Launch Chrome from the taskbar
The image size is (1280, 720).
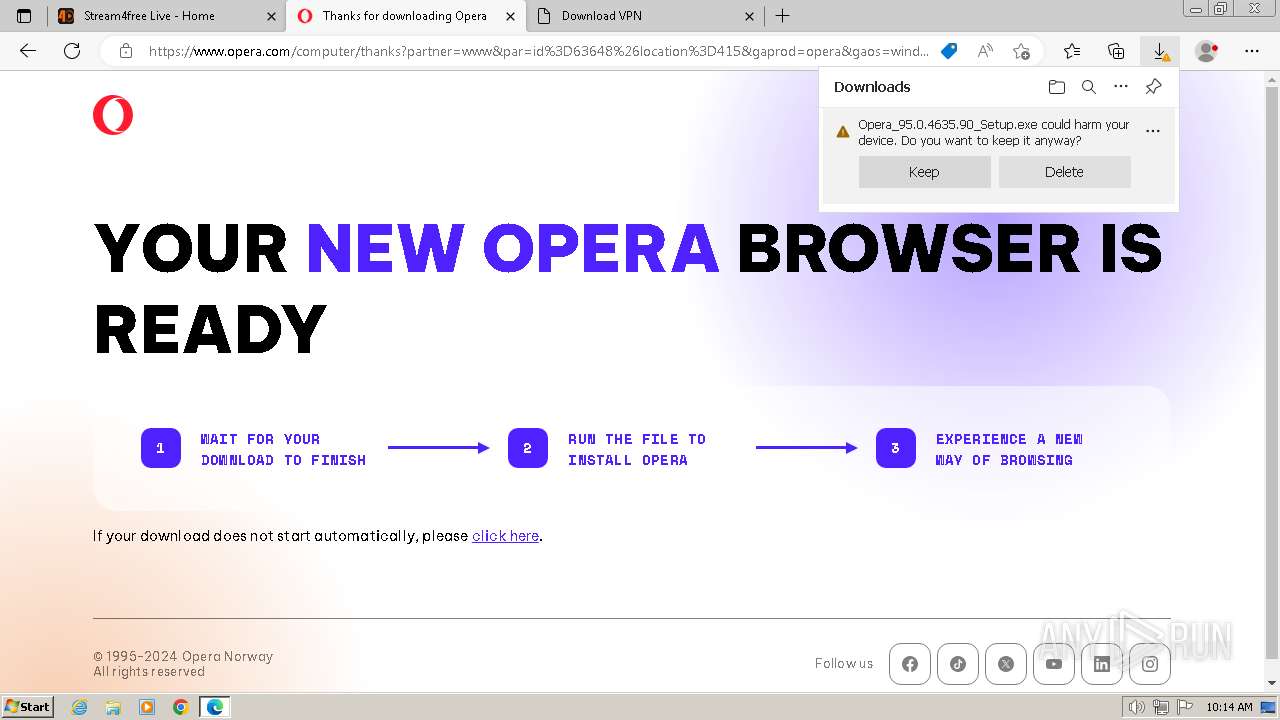point(181,707)
